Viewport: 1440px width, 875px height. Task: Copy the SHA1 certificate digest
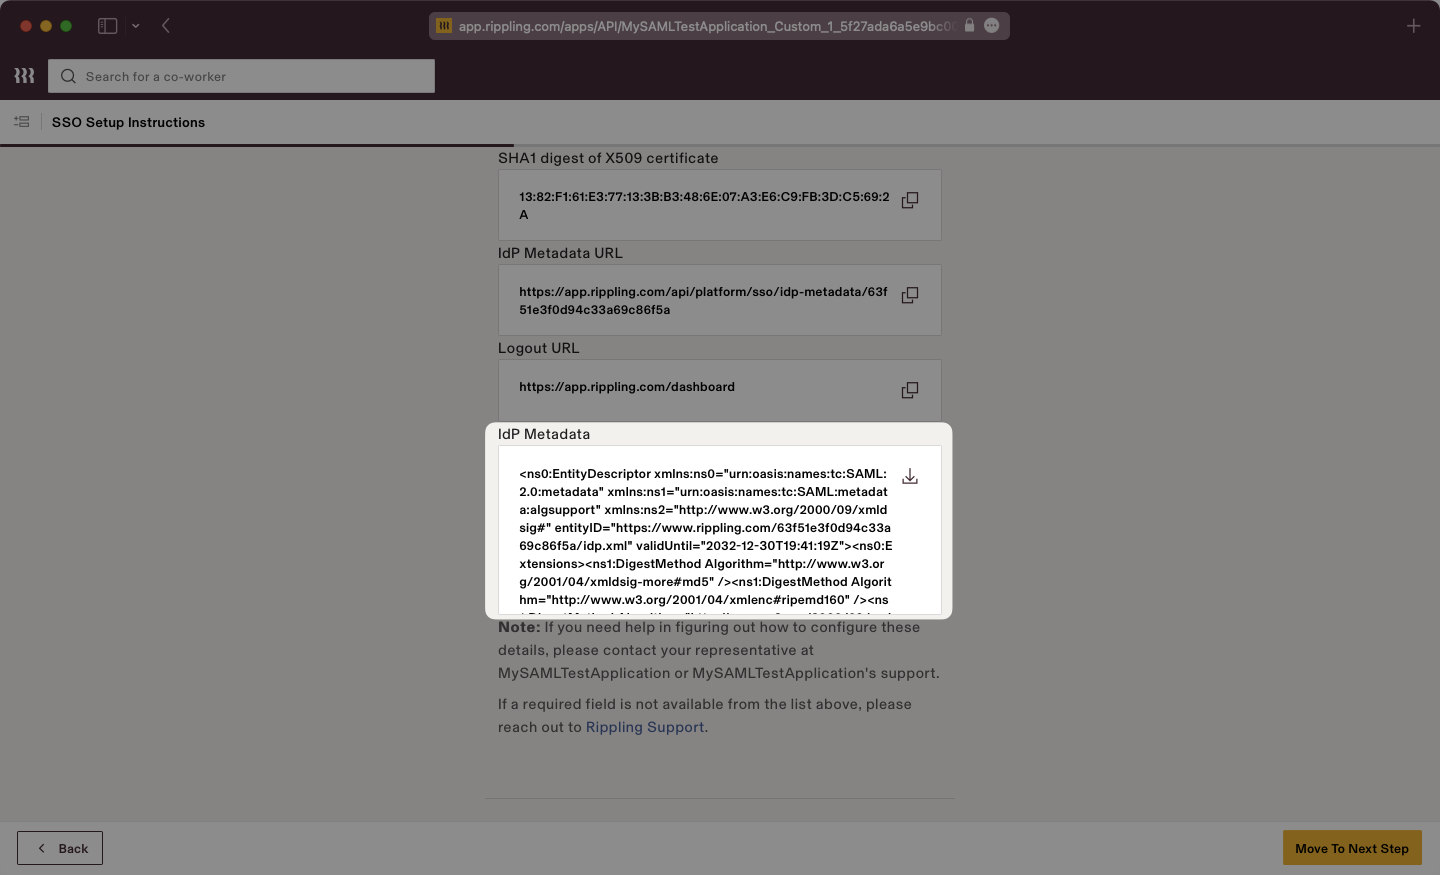click(909, 200)
